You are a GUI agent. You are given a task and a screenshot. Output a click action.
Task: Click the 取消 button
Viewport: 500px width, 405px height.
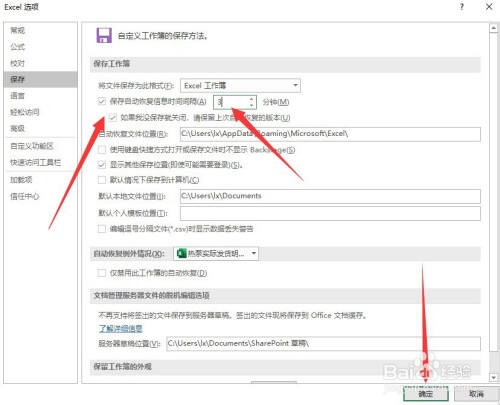476,394
